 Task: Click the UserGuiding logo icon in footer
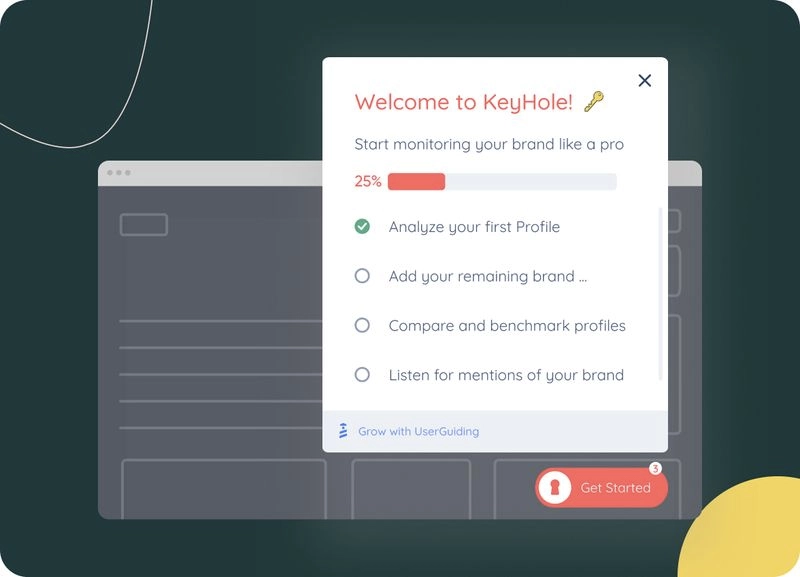(343, 431)
